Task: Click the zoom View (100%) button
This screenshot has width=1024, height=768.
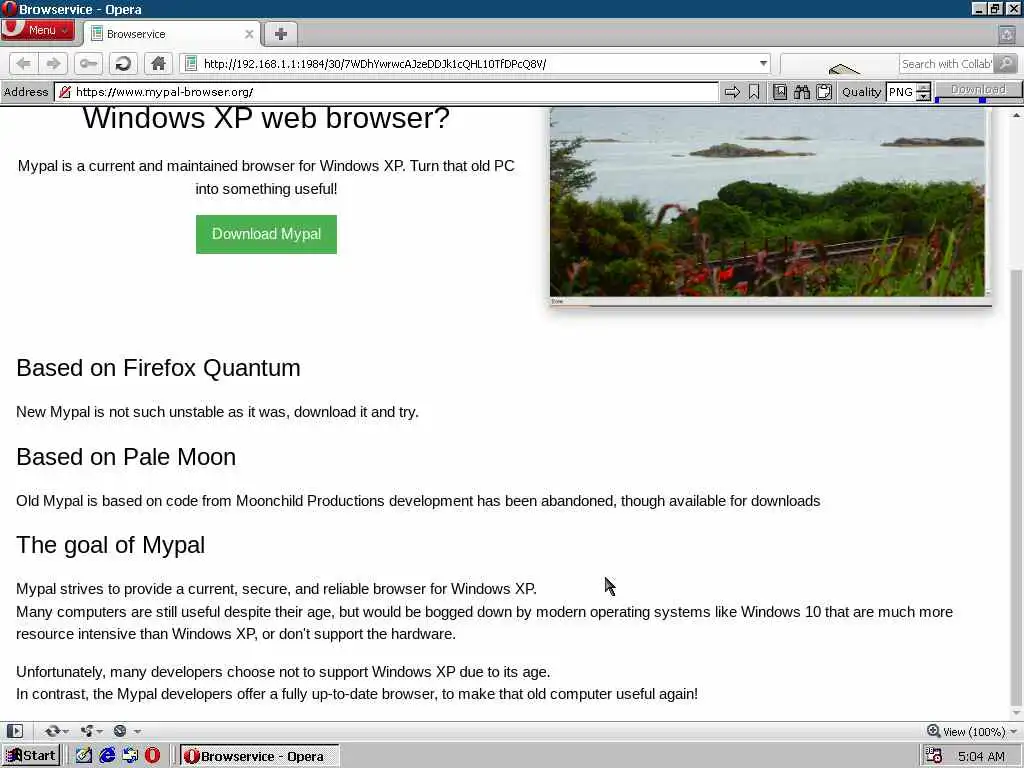Action: tap(966, 731)
